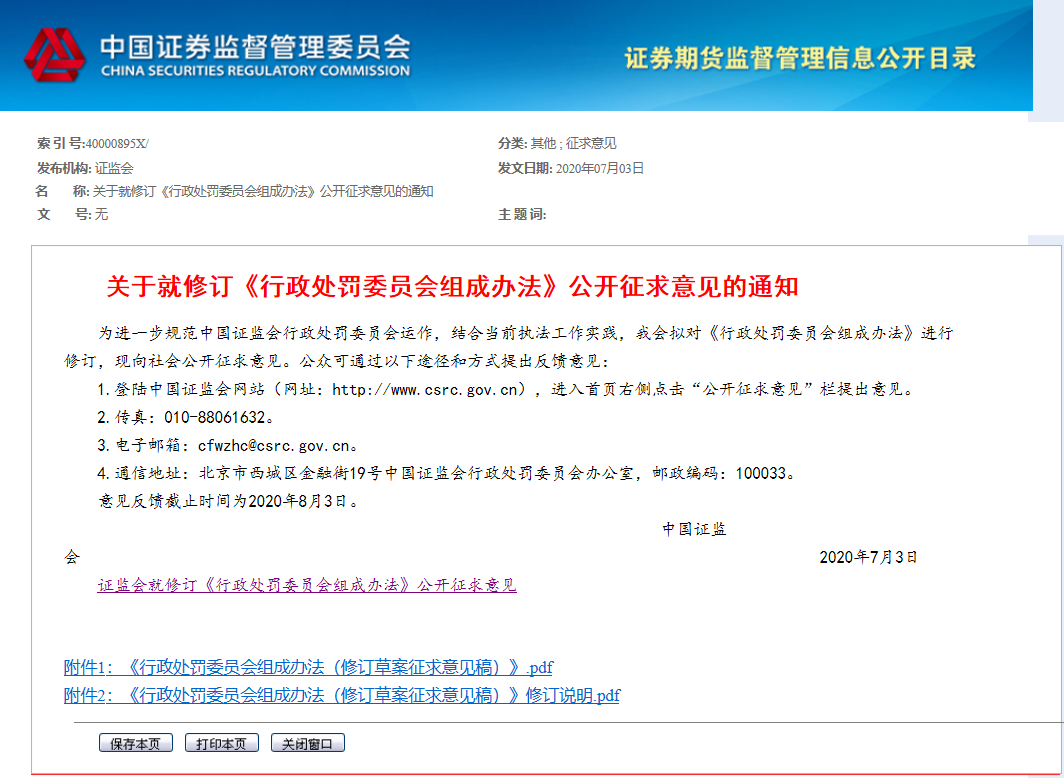This screenshot has height=778, width=1064.
Task: Click the 主题词 label
Action: click(522, 215)
